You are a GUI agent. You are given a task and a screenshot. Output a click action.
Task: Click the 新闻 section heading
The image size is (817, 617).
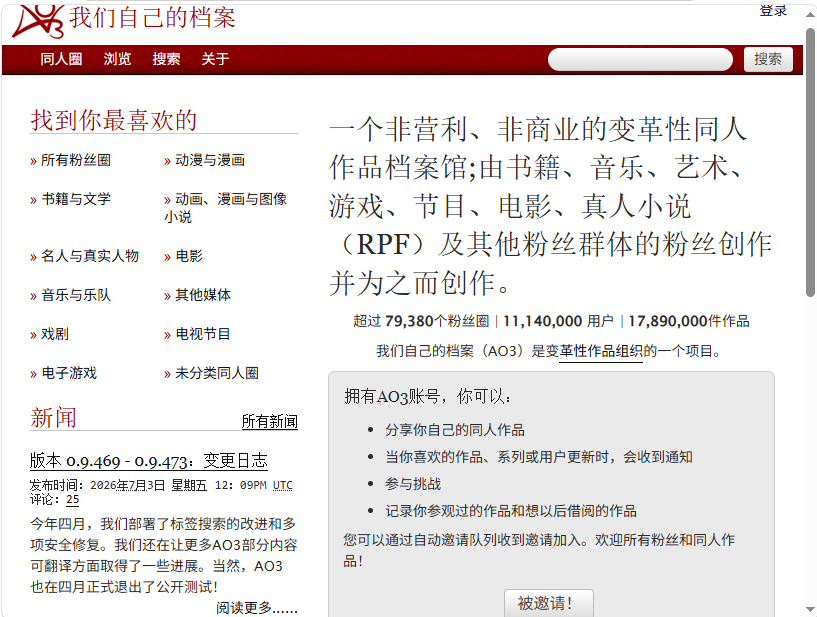point(53,418)
